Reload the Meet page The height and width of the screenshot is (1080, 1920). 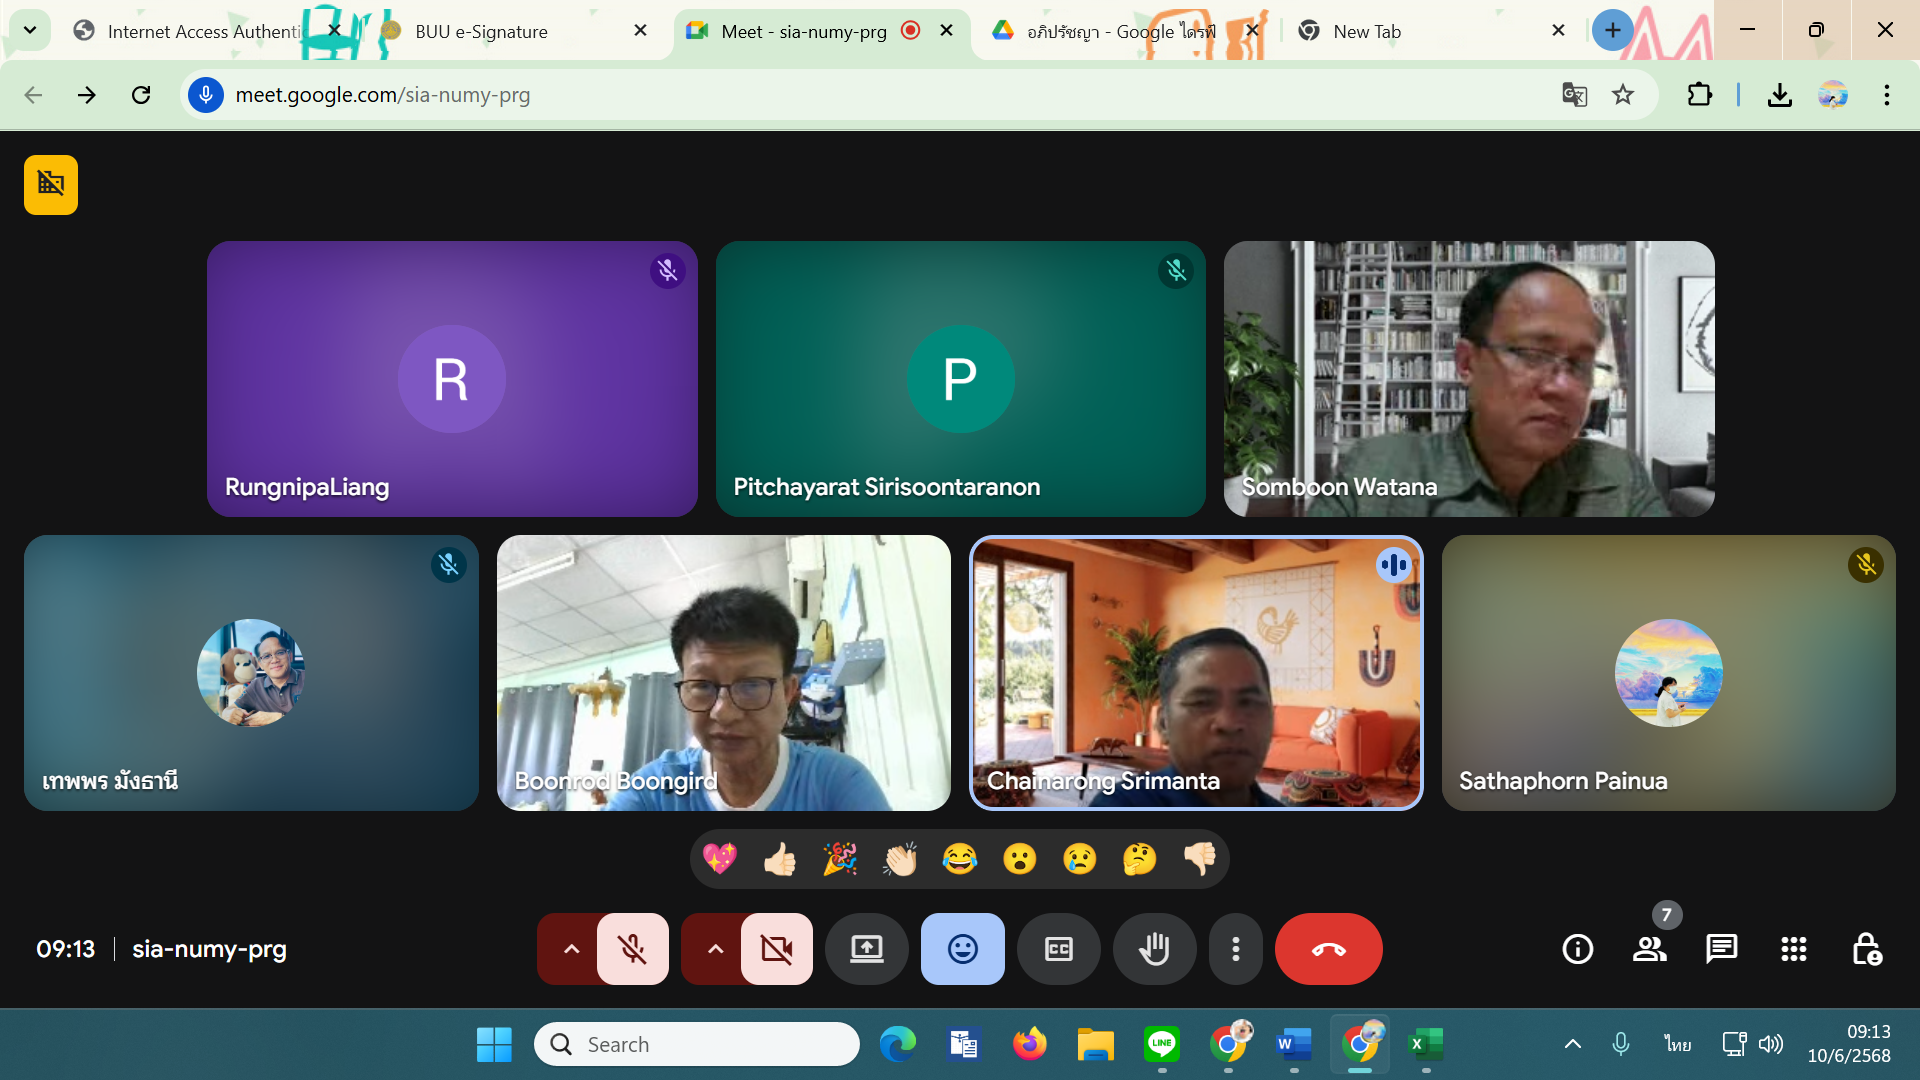141,95
